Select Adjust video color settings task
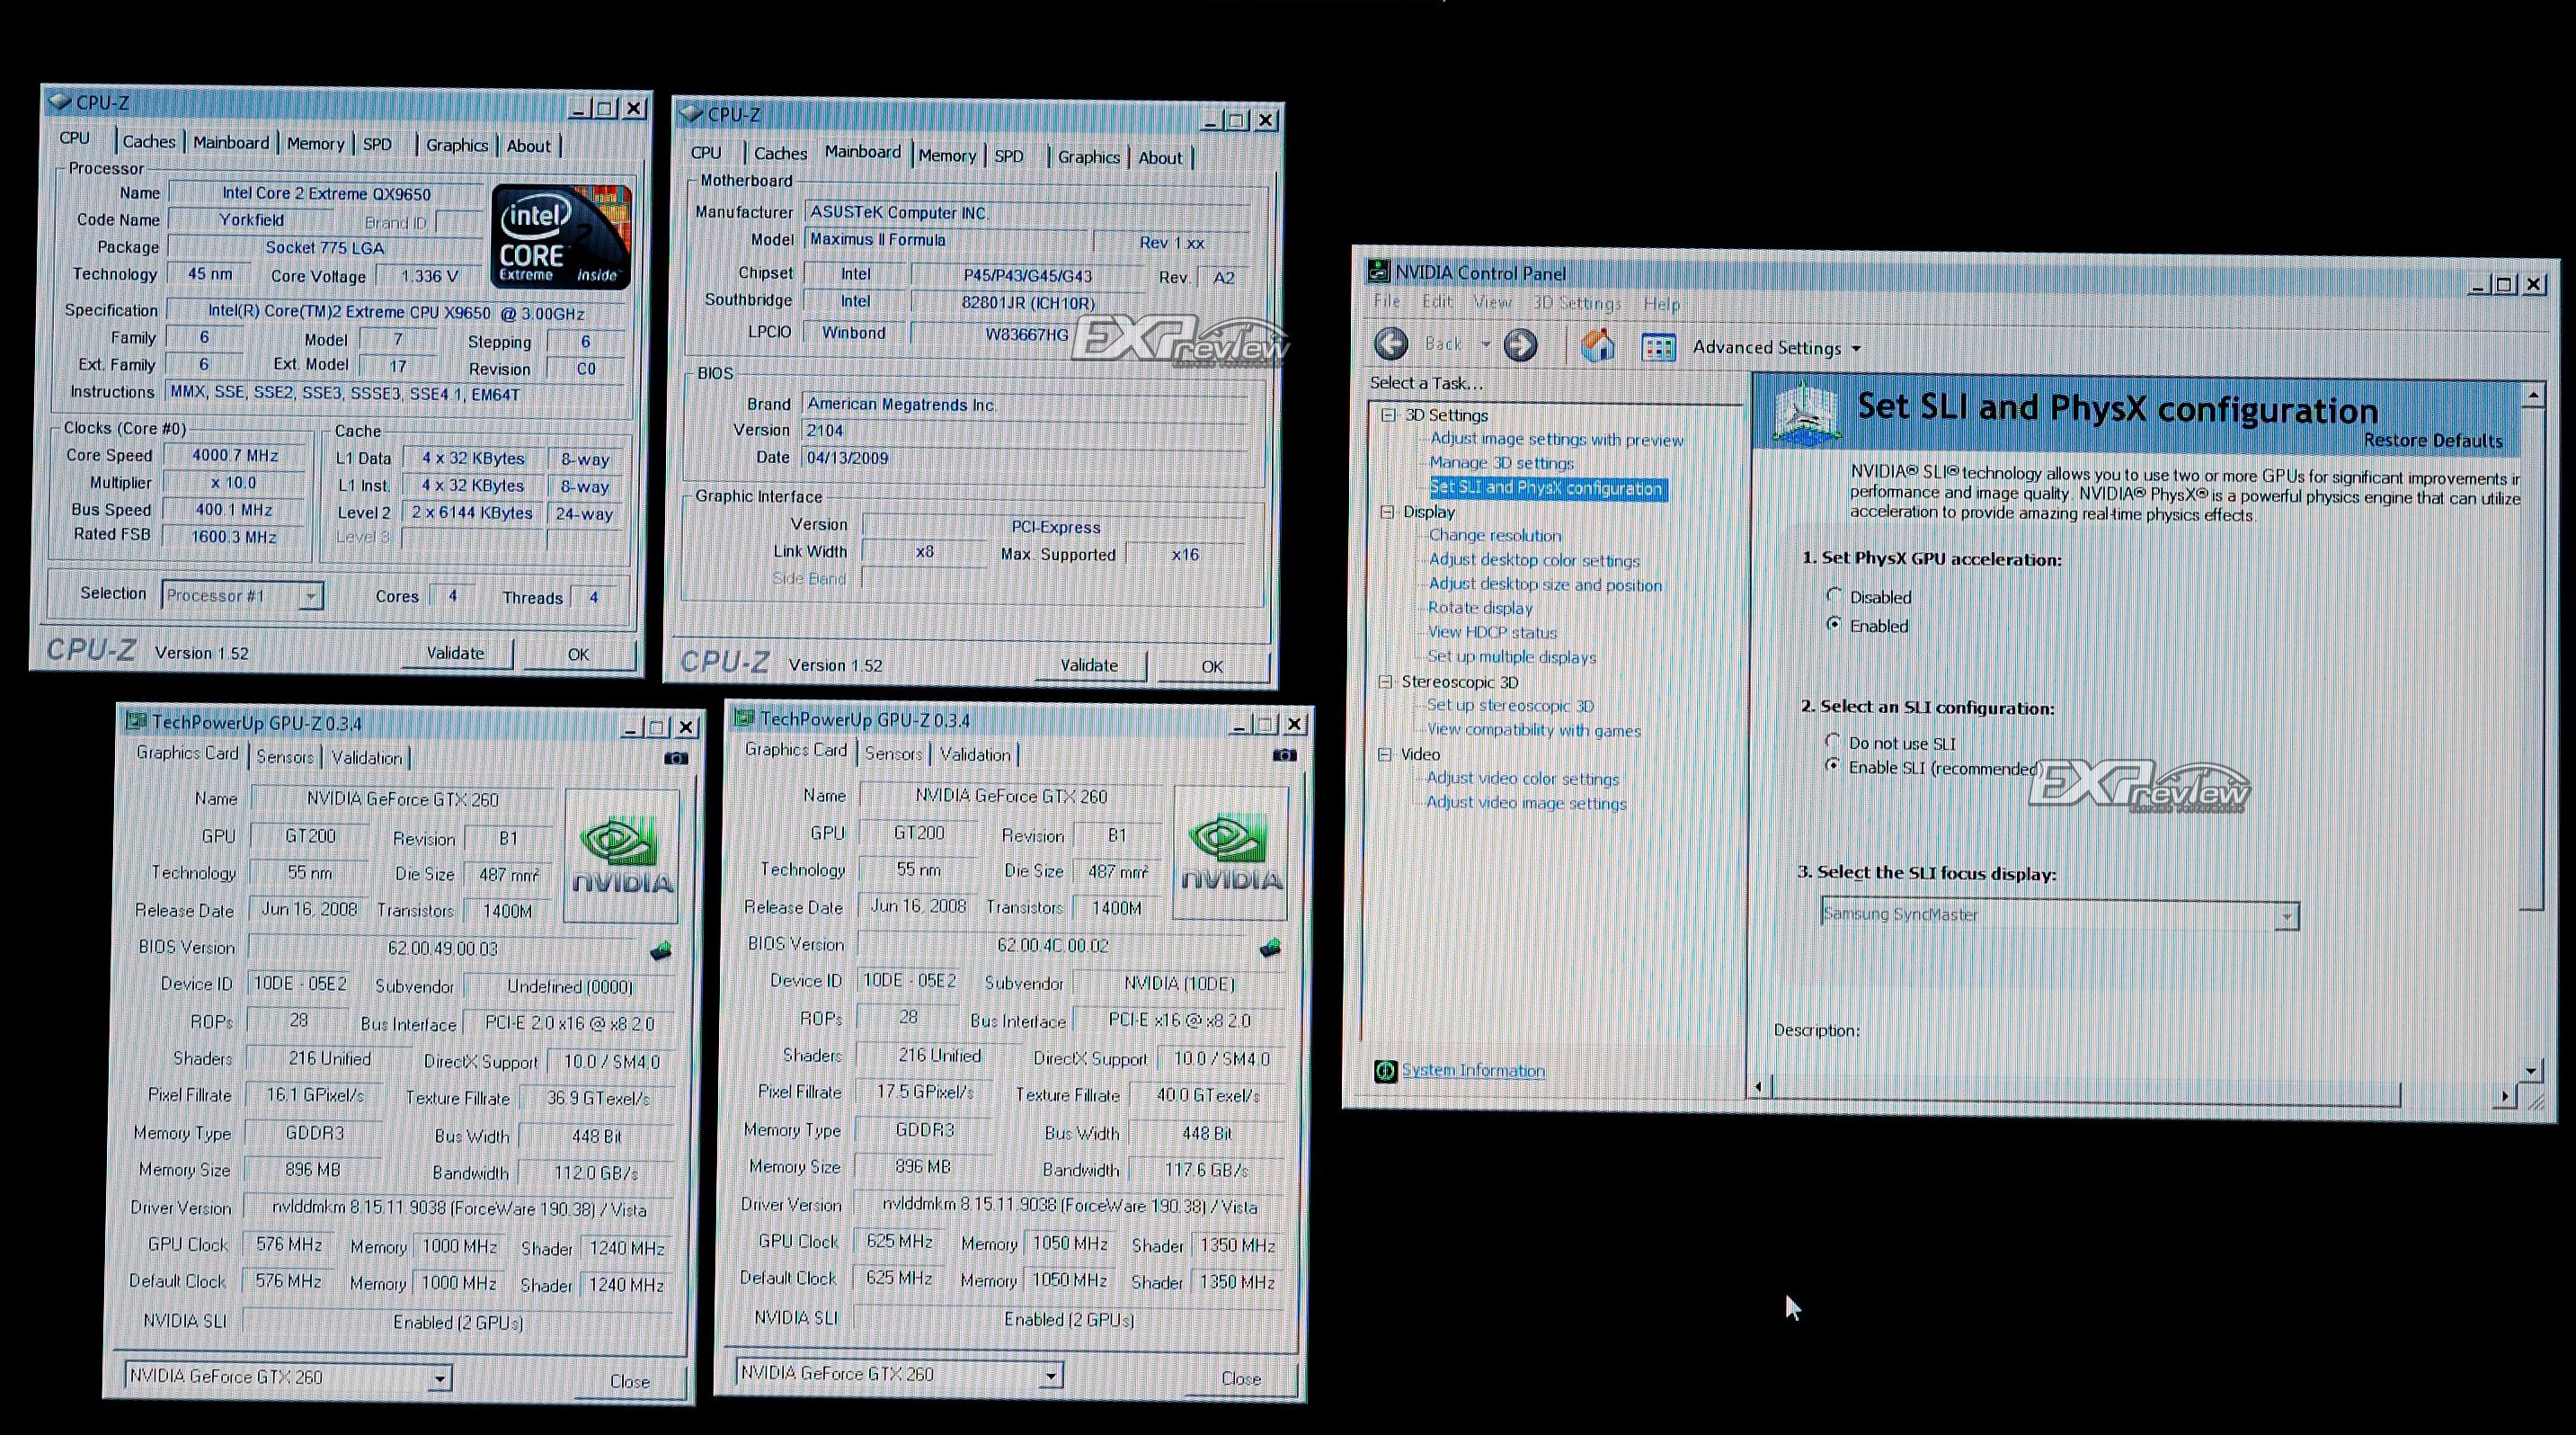The width and height of the screenshot is (2576, 1435). (1523, 779)
